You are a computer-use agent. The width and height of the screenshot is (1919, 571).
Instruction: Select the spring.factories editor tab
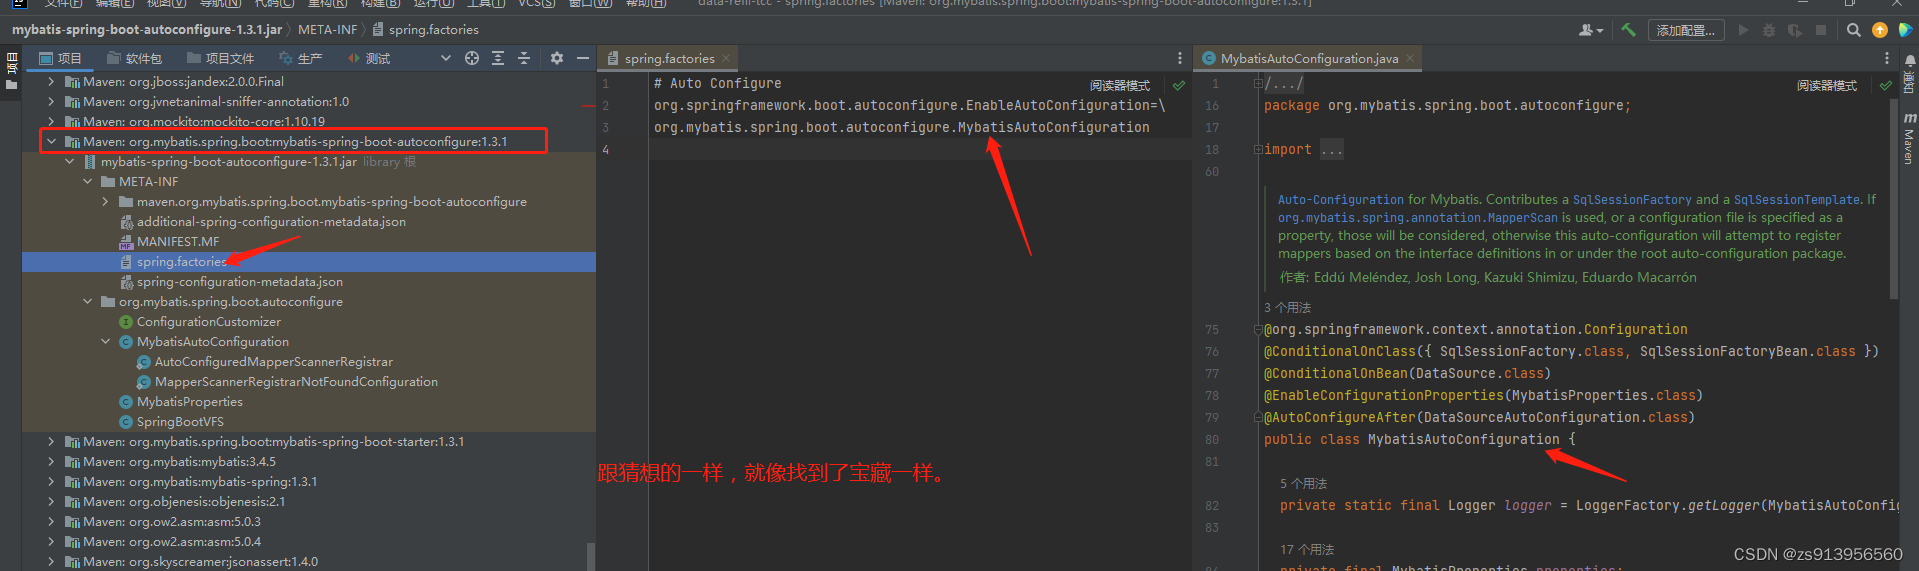(x=669, y=58)
